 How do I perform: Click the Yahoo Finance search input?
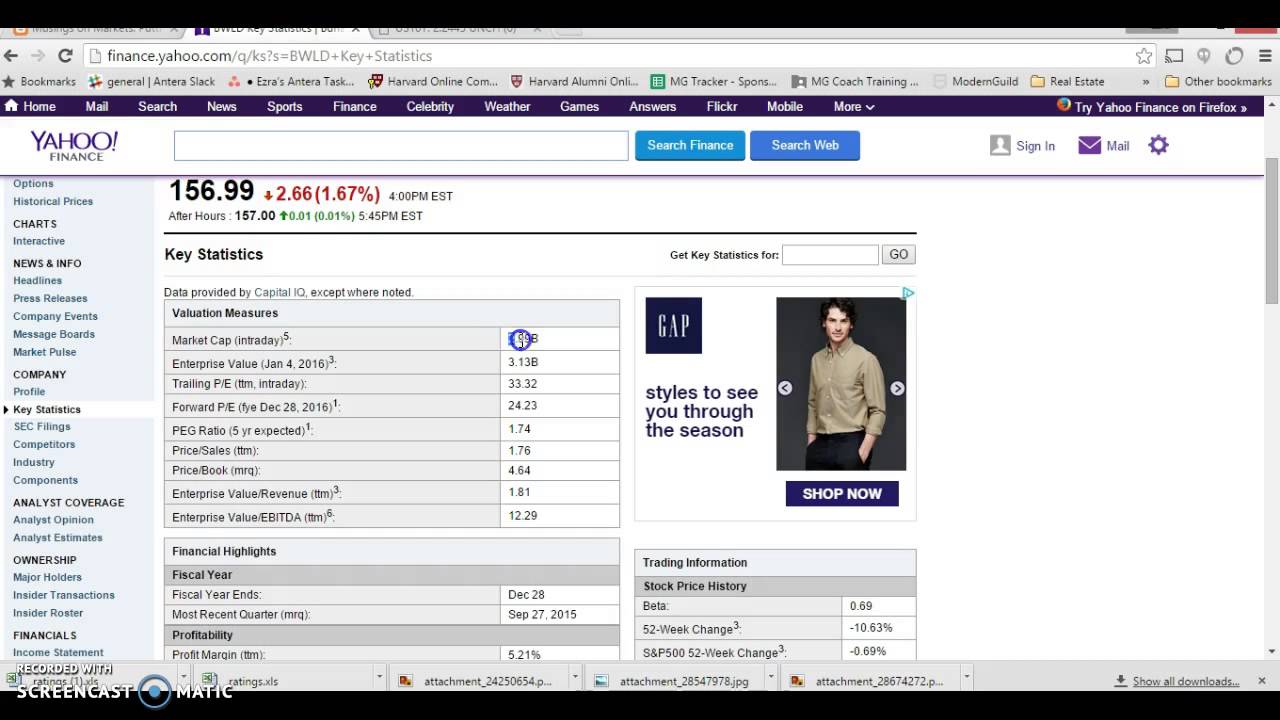(401, 145)
